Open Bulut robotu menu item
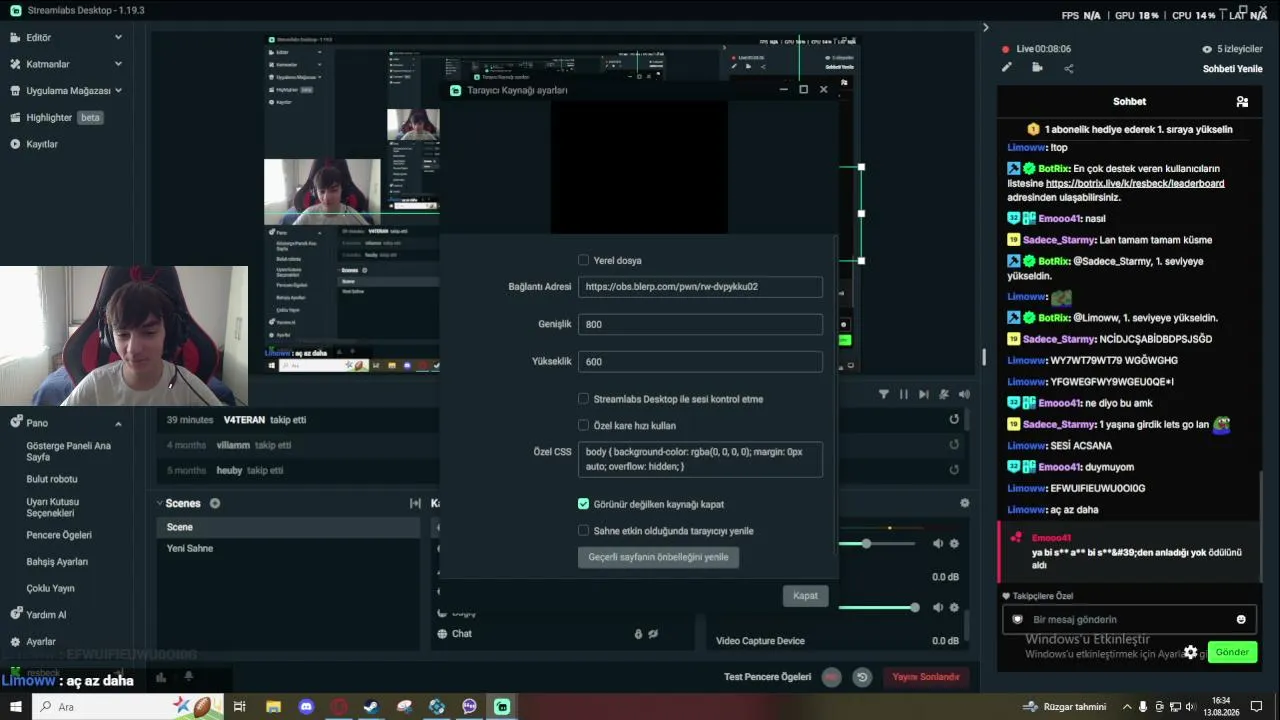Image resolution: width=1280 pixels, height=720 pixels. (52, 479)
